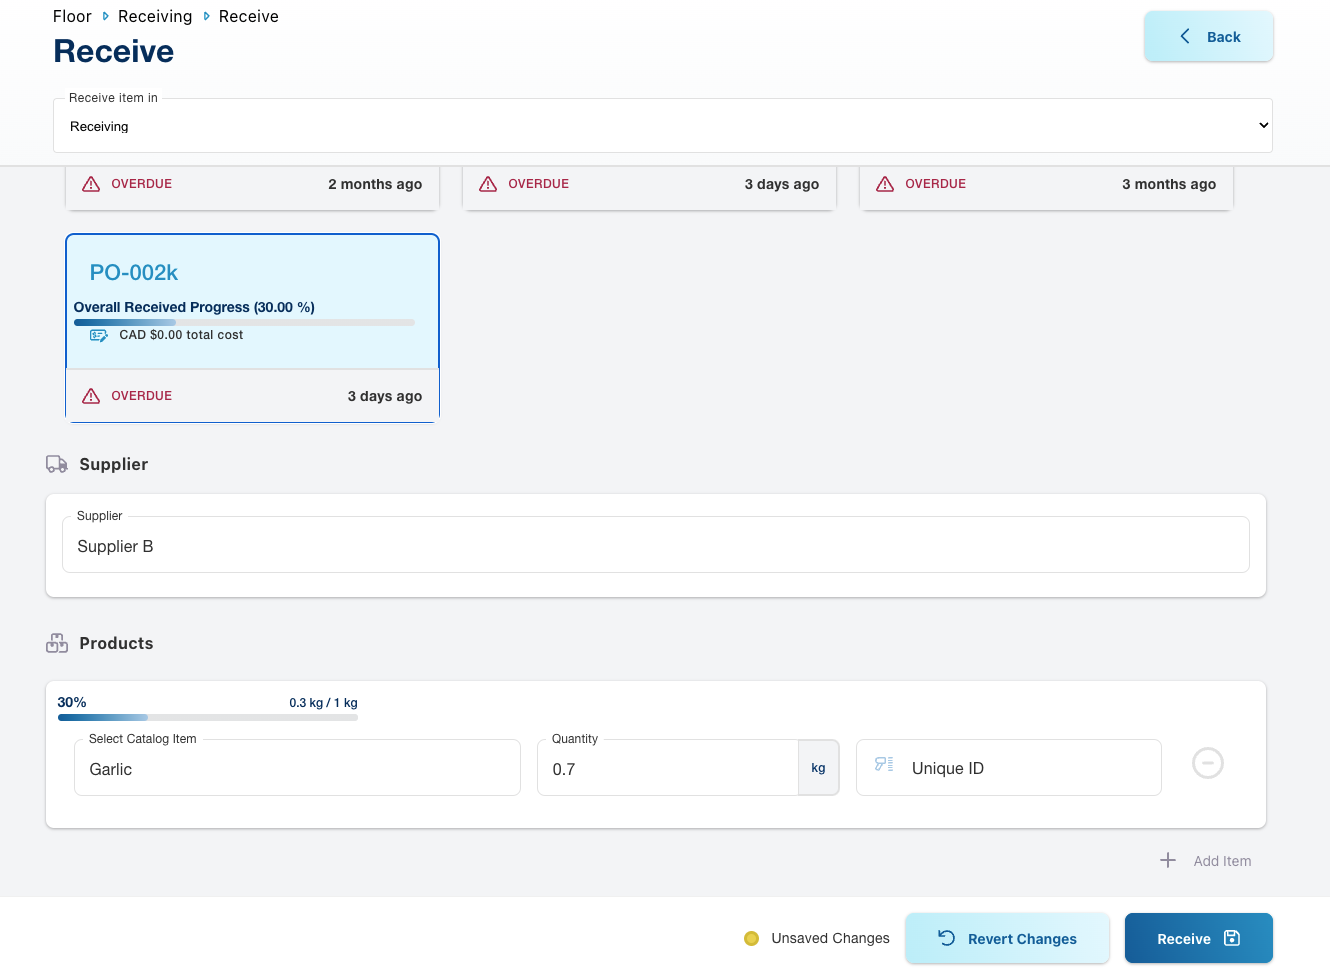Click the Supplier truck icon

(x=57, y=464)
